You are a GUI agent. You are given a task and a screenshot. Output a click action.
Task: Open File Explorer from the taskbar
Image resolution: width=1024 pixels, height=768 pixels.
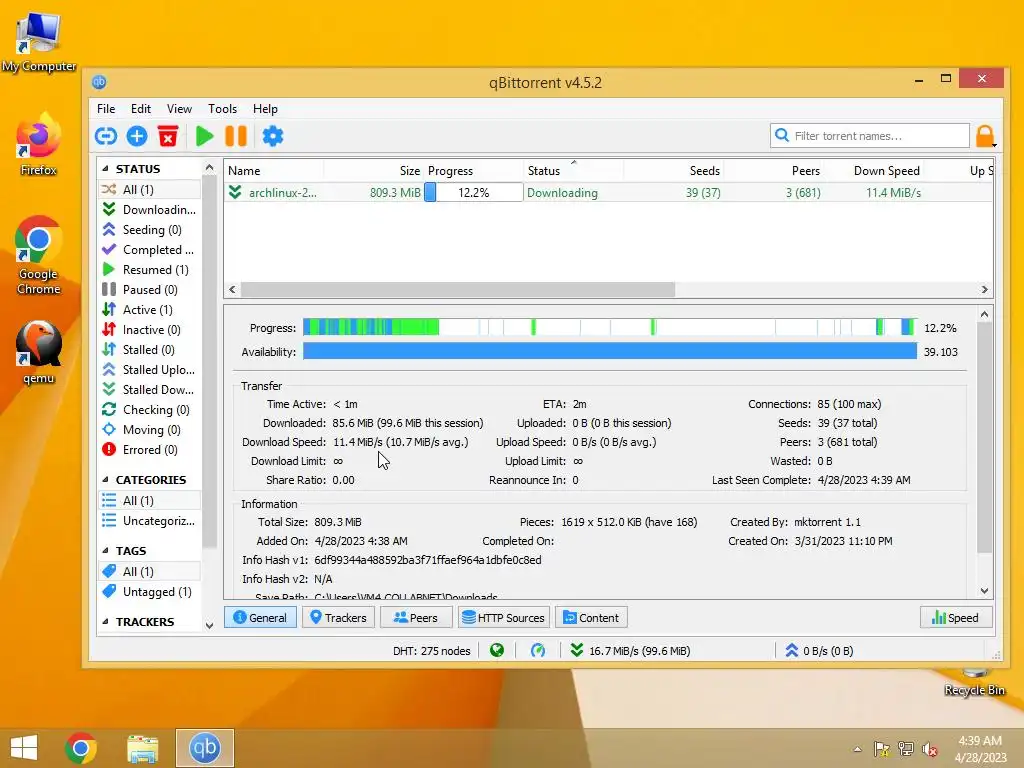click(x=142, y=748)
